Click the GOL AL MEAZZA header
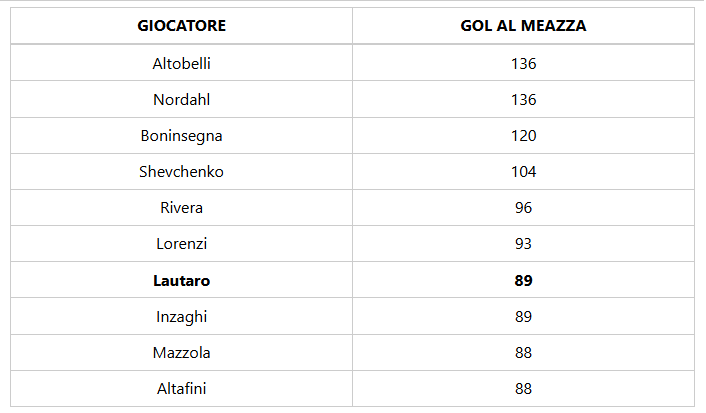This screenshot has width=706, height=413. [523, 26]
